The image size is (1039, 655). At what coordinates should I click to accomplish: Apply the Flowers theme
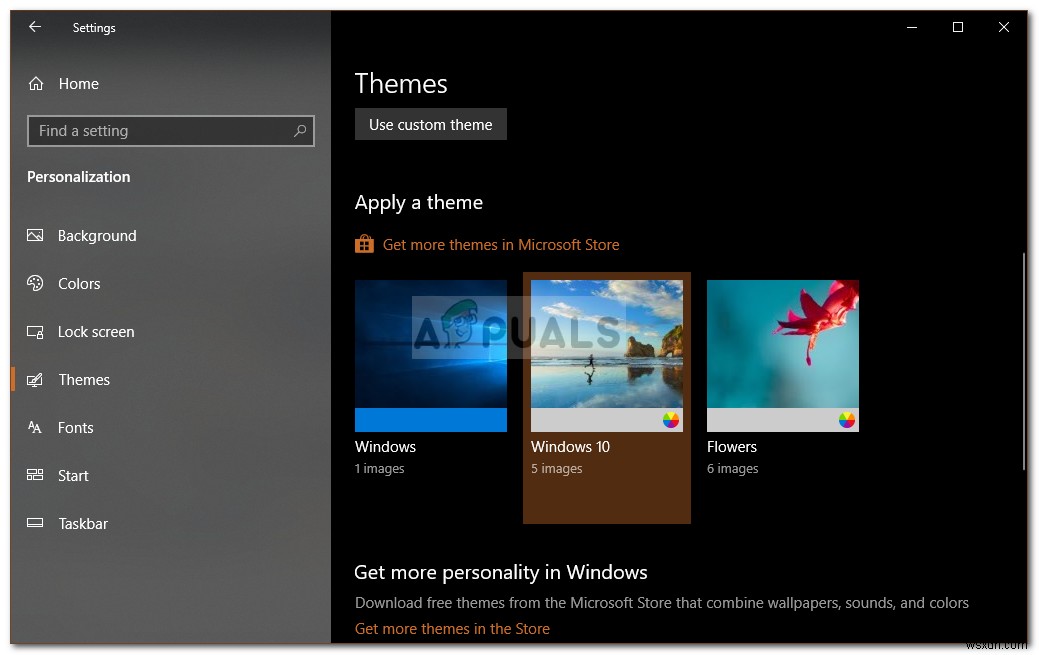pyautogui.click(x=782, y=355)
